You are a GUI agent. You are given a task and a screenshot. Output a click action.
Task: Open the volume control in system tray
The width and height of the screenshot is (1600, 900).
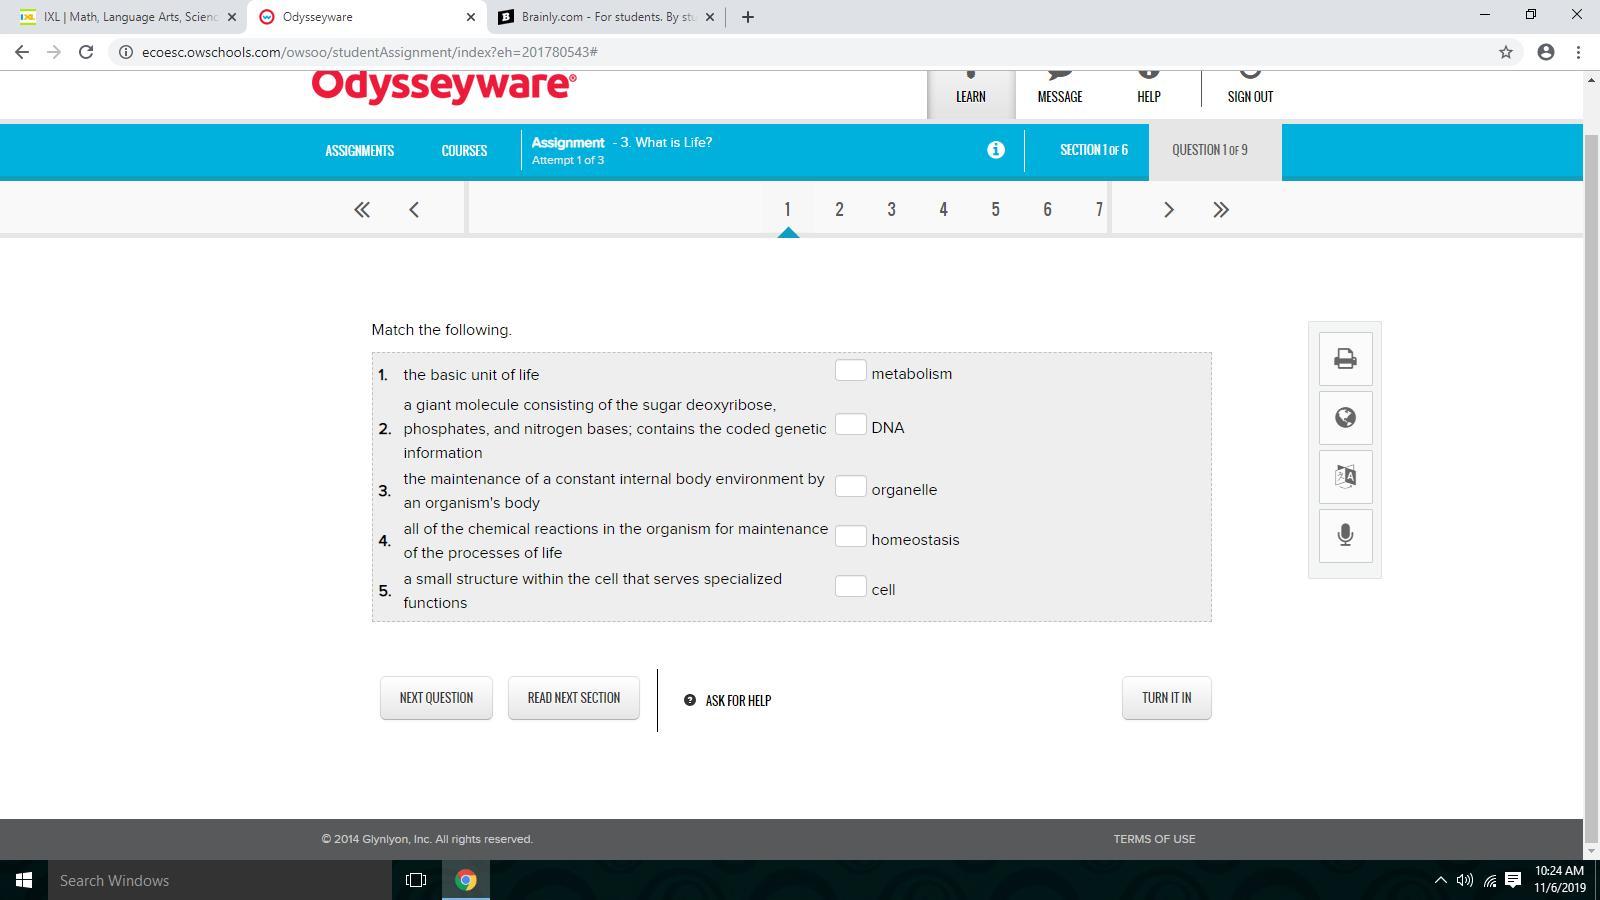point(1465,880)
